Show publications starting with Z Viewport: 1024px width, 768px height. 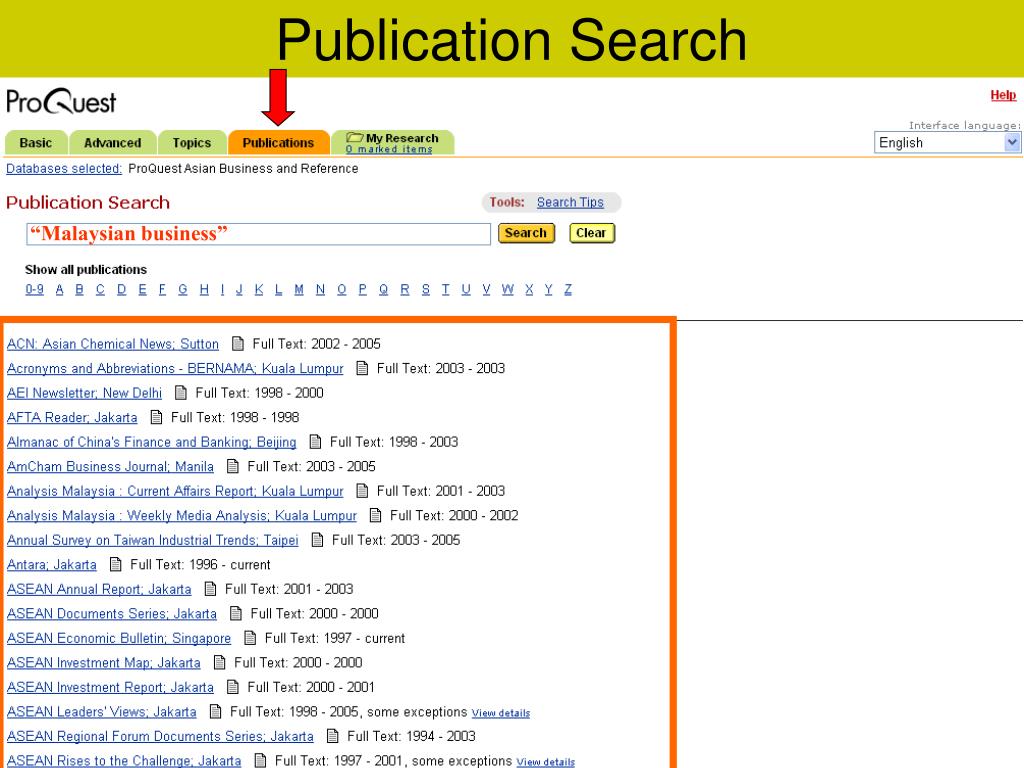pyautogui.click(x=568, y=289)
